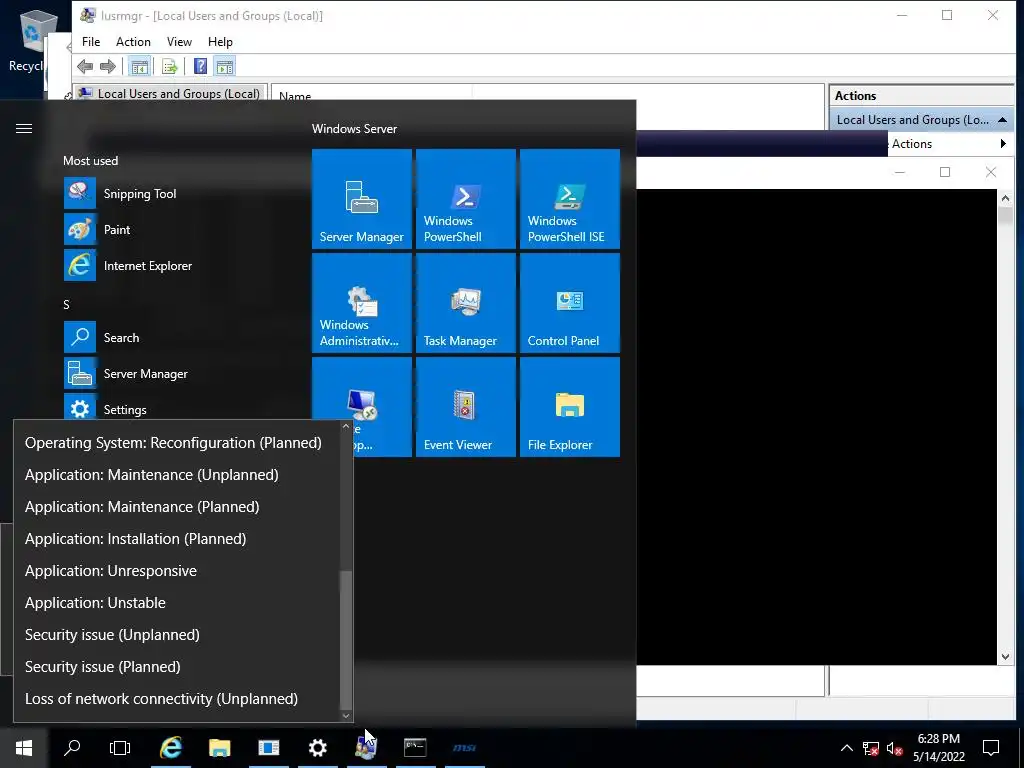Open Server Manager from the S list
The width and height of the screenshot is (1024, 768).
(x=176, y=374)
